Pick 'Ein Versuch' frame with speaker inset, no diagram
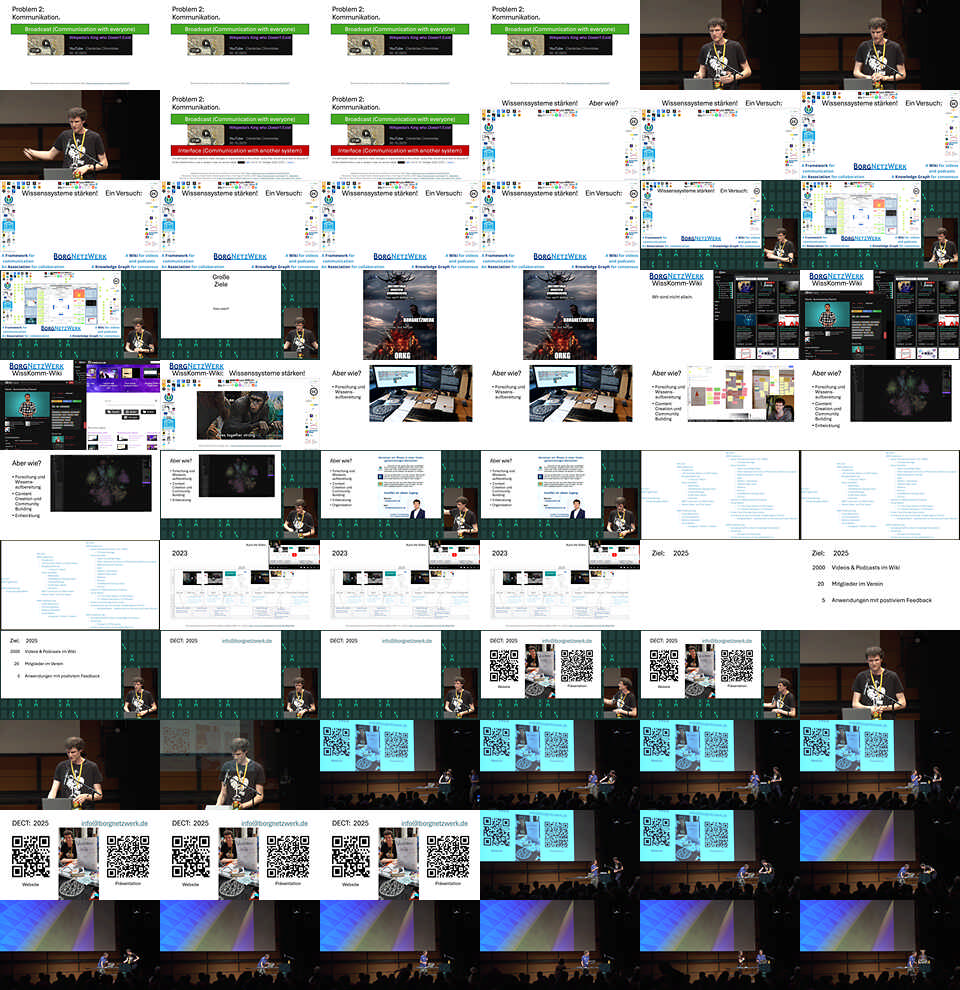This screenshot has width=960, height=990. coord(720,225)
